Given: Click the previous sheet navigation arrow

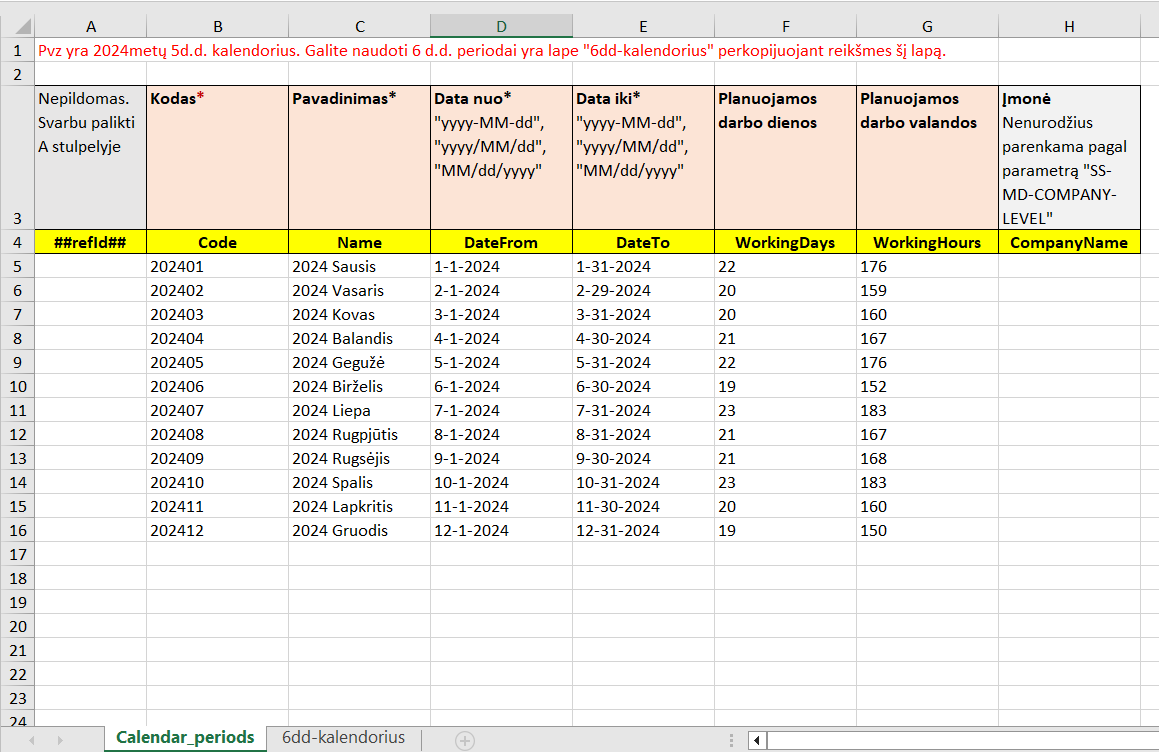Looking at the screenshot, I should coord(32,740).
